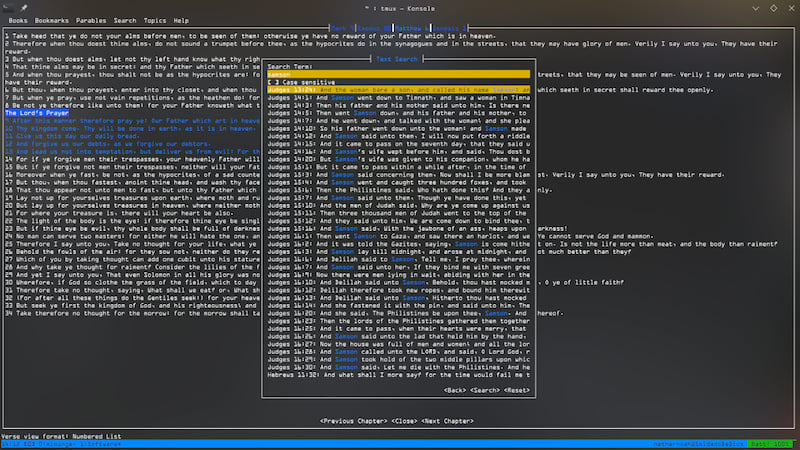Select the Judges 14:7 search result
The width and height of the screenshot is (800, 450).
(398, 121)
